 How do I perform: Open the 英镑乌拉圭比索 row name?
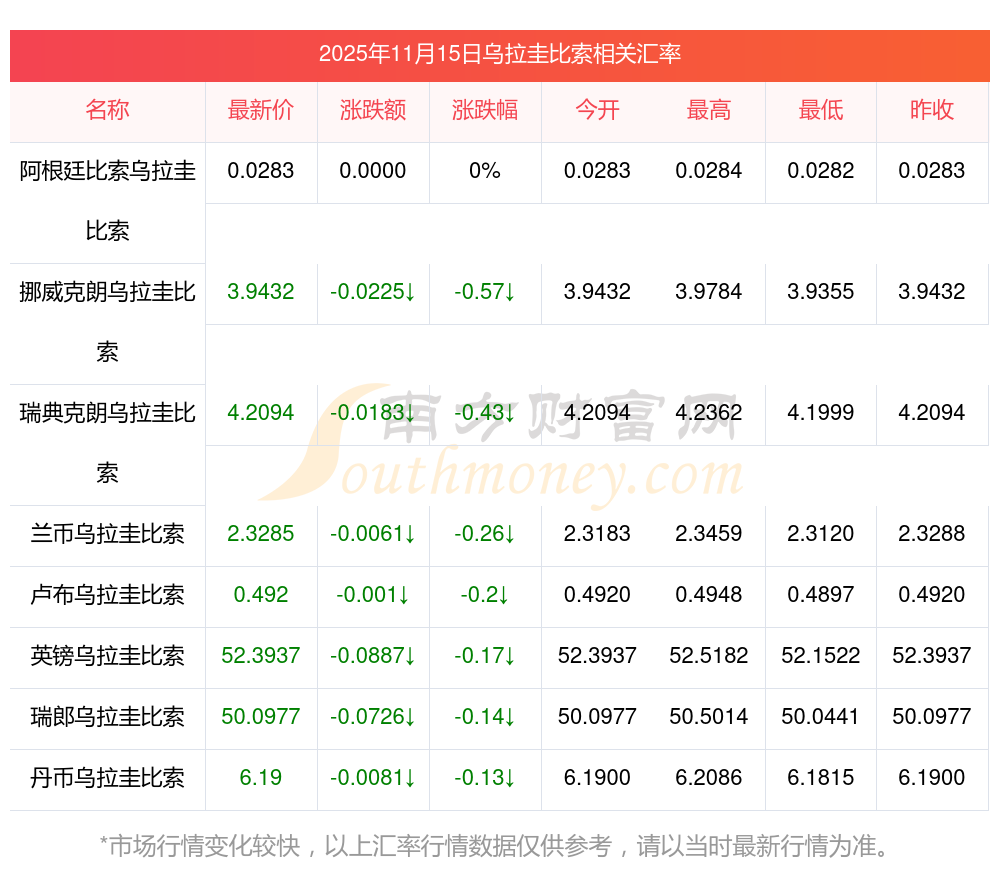point(107,656)
